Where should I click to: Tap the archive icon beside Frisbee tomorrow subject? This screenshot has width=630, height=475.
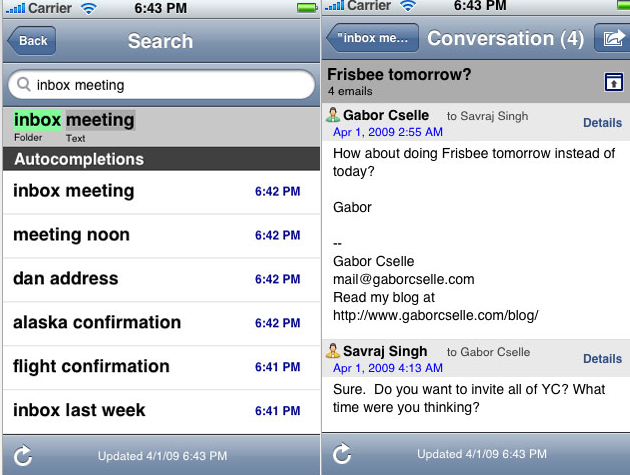point(610,82)
